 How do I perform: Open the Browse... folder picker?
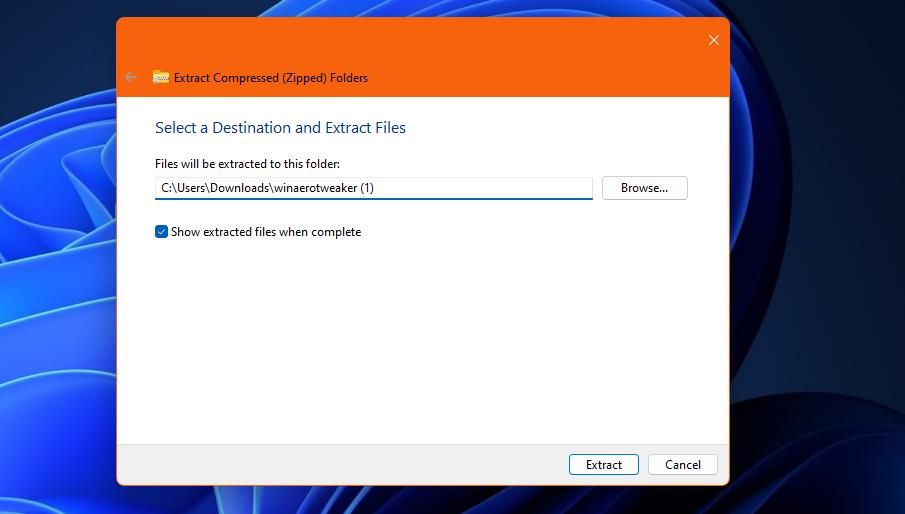point(644,188)
